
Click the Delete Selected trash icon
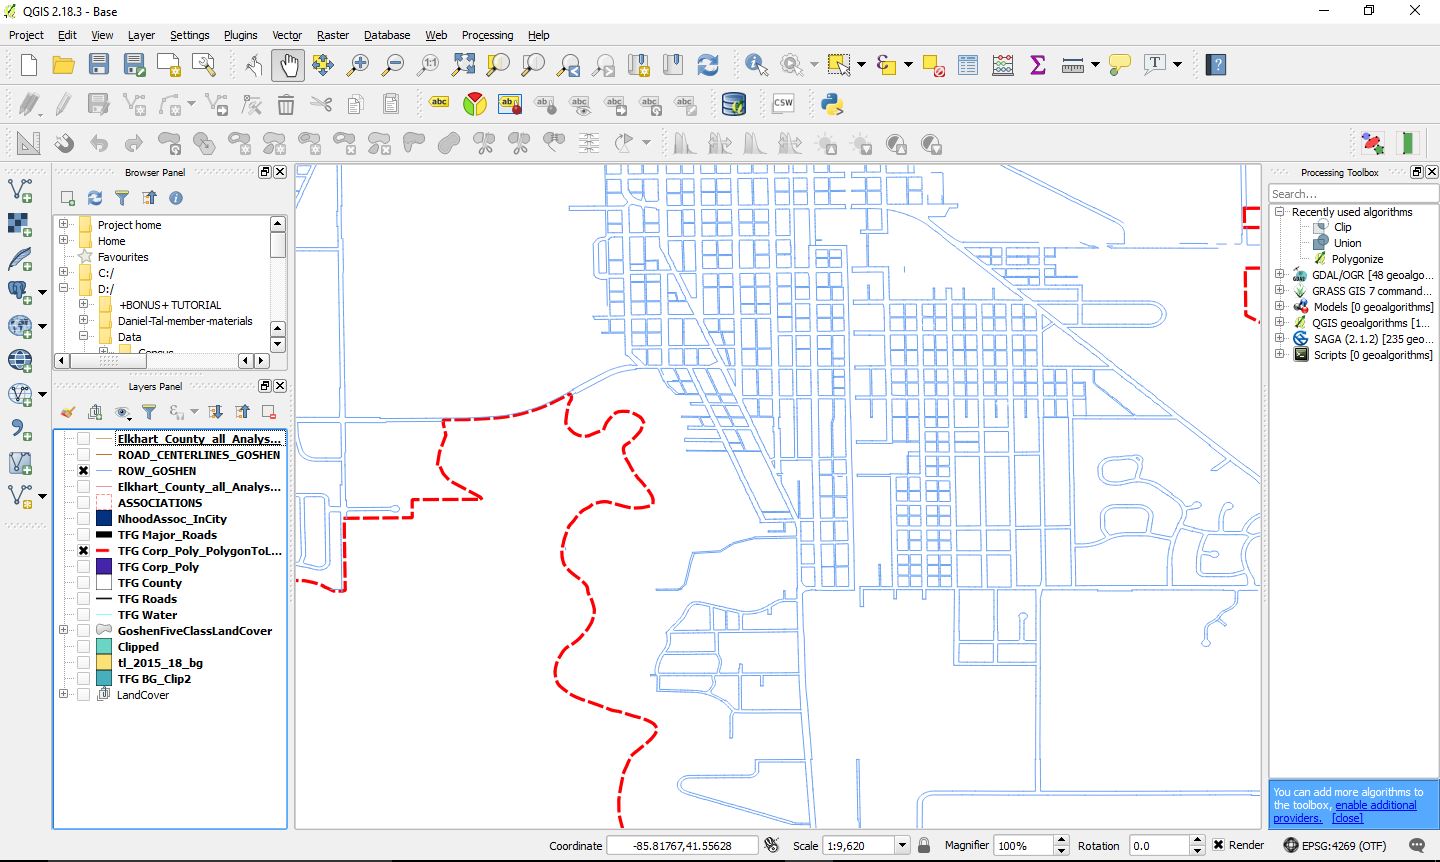286,104
